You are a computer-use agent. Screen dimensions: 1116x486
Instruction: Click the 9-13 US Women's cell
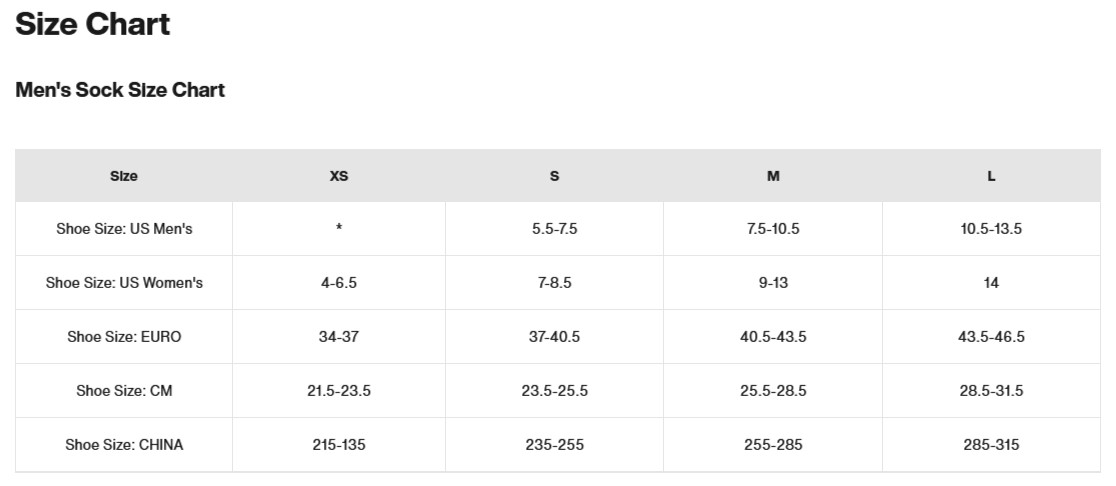[x=773, y=283]
